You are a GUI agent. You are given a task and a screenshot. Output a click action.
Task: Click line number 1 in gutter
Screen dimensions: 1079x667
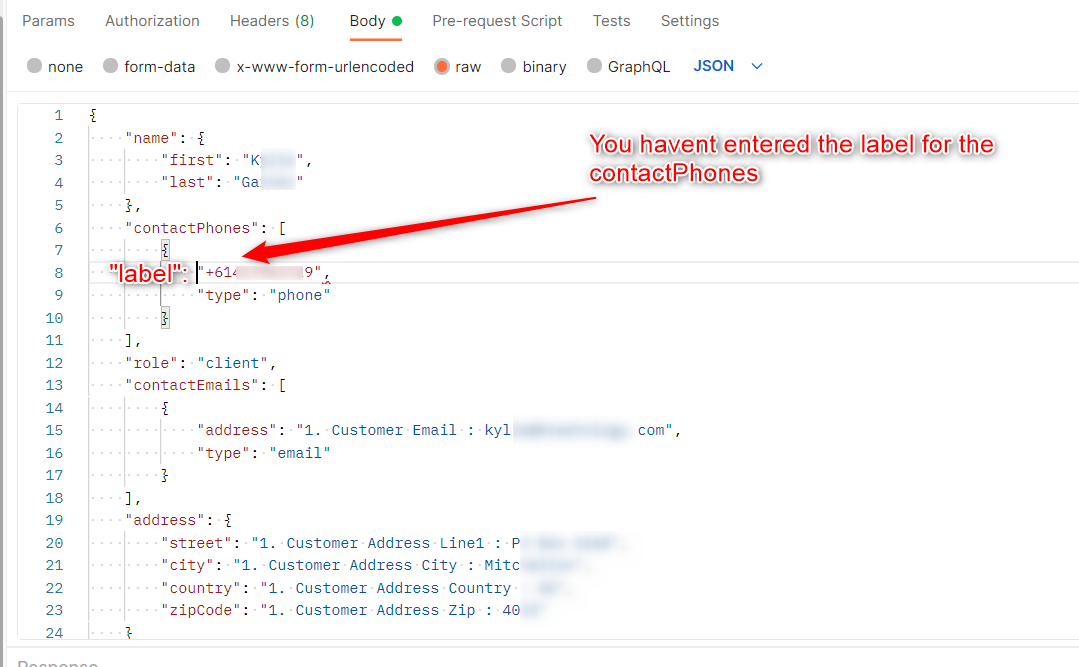click(x=58, y=115)
